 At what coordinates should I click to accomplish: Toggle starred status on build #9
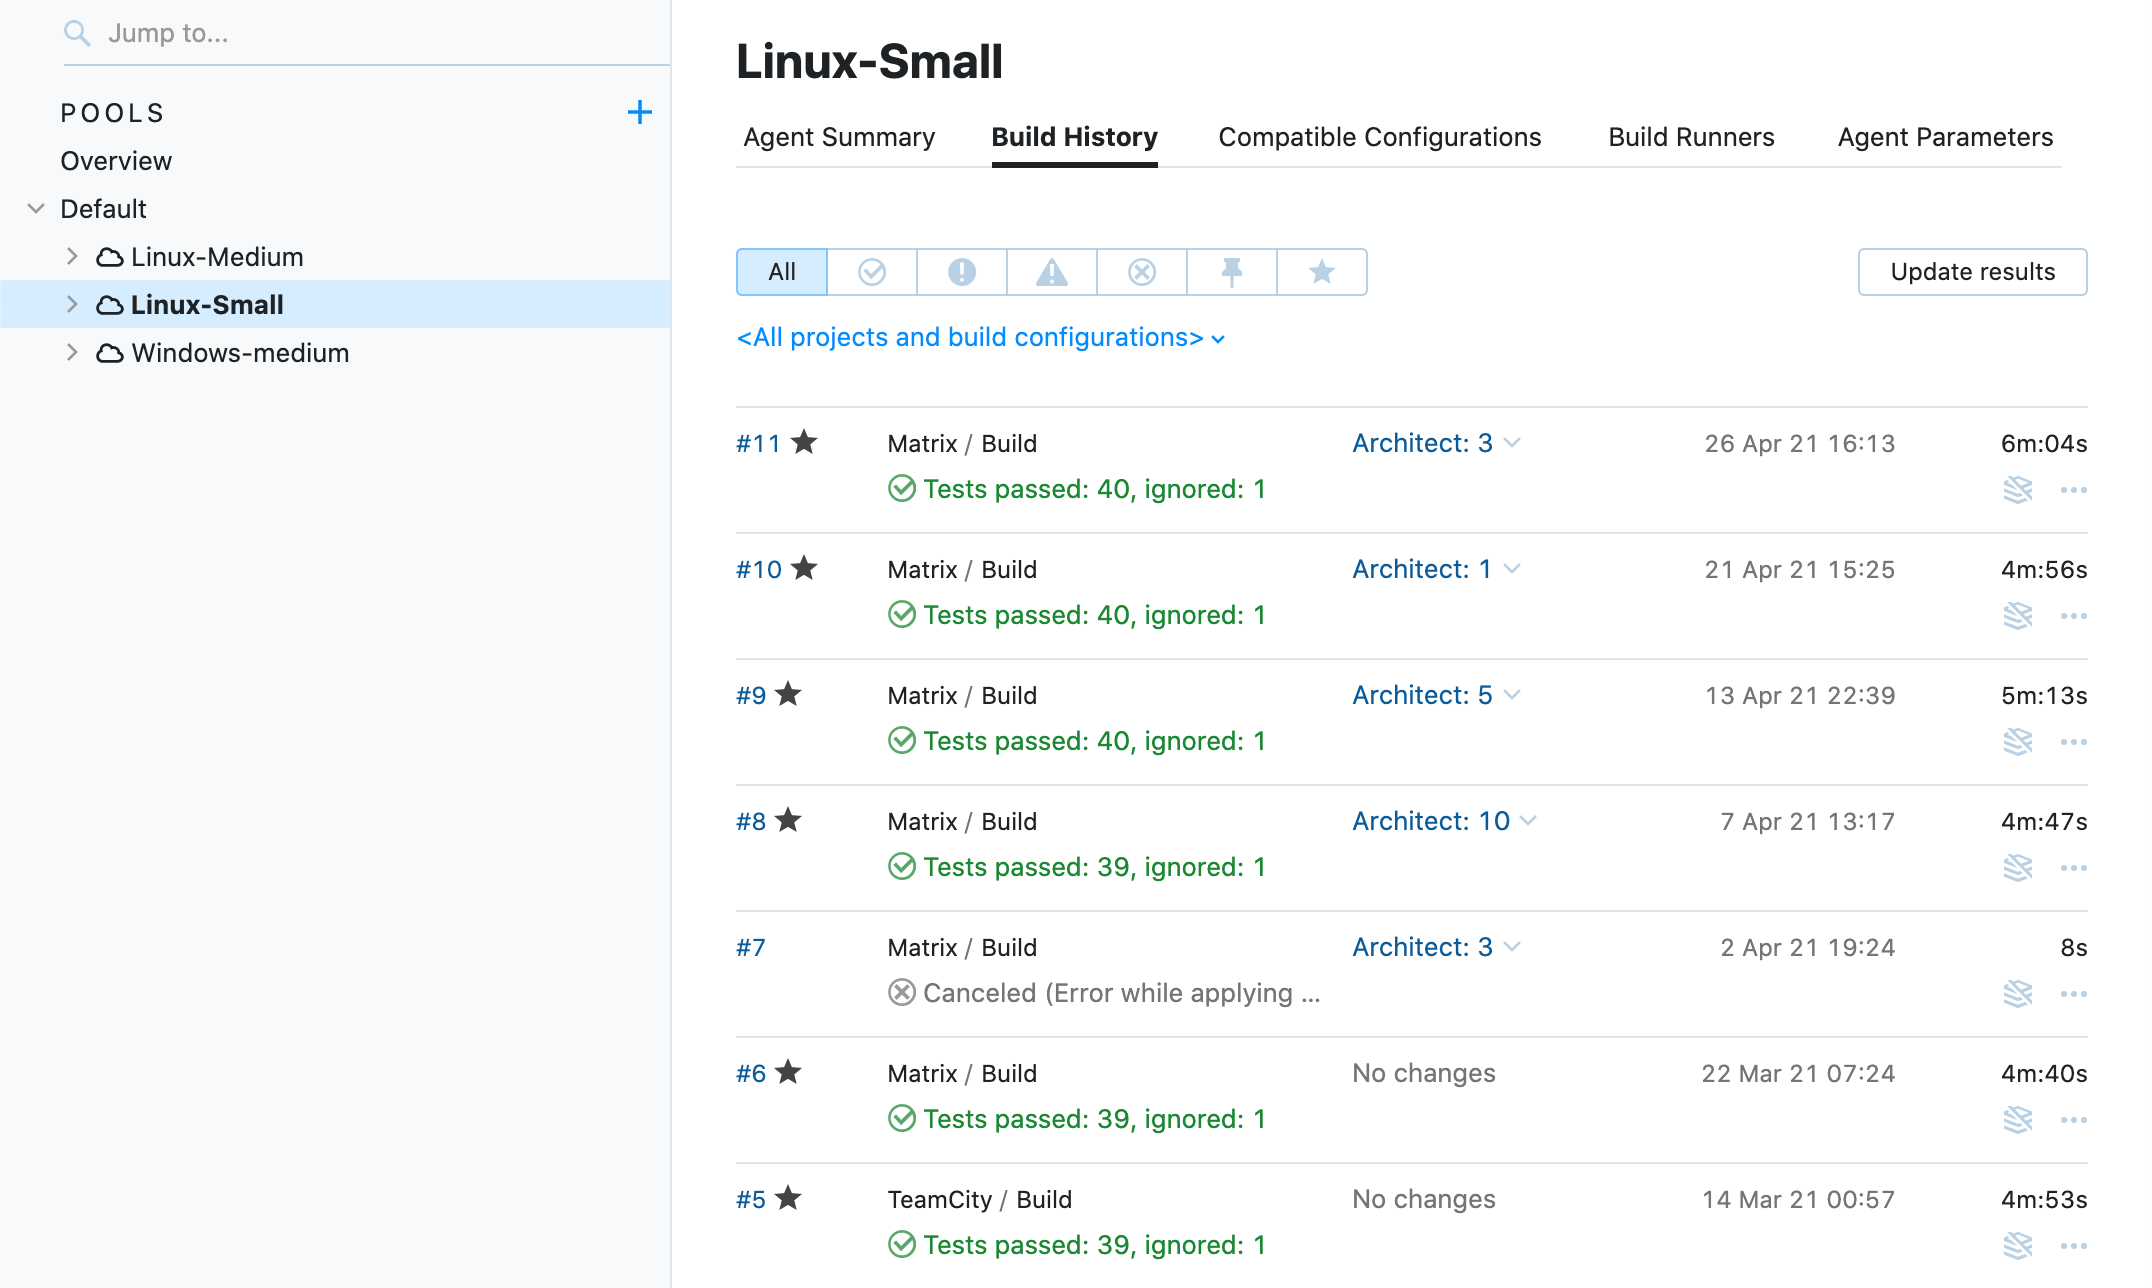pos(791,693)
